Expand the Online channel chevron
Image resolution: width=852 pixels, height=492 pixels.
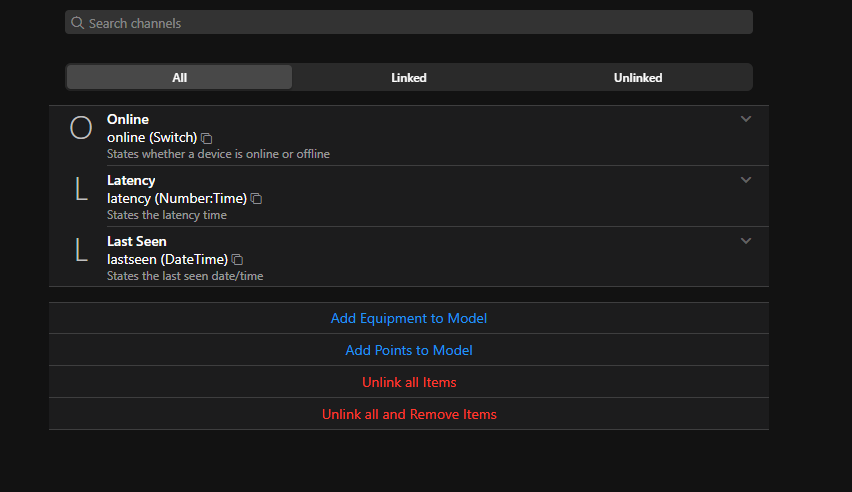746,119
